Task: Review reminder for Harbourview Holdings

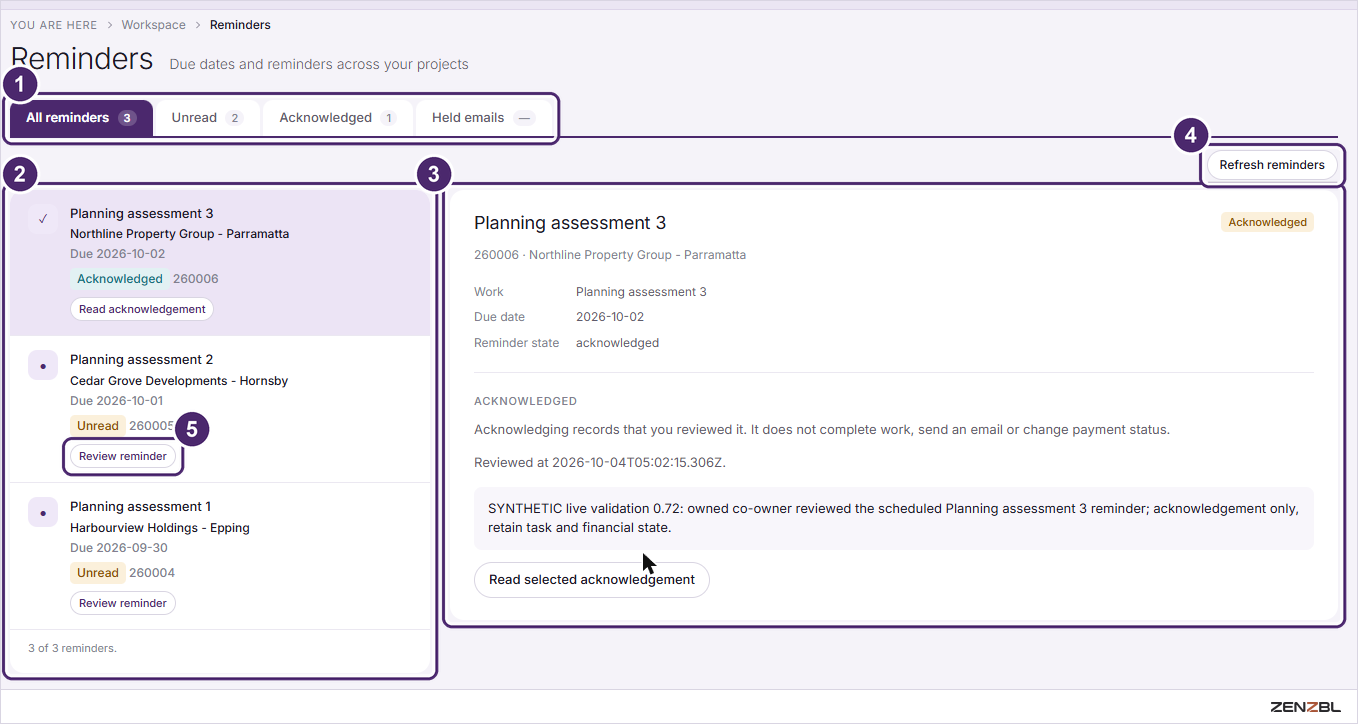Action: [123, 603]
